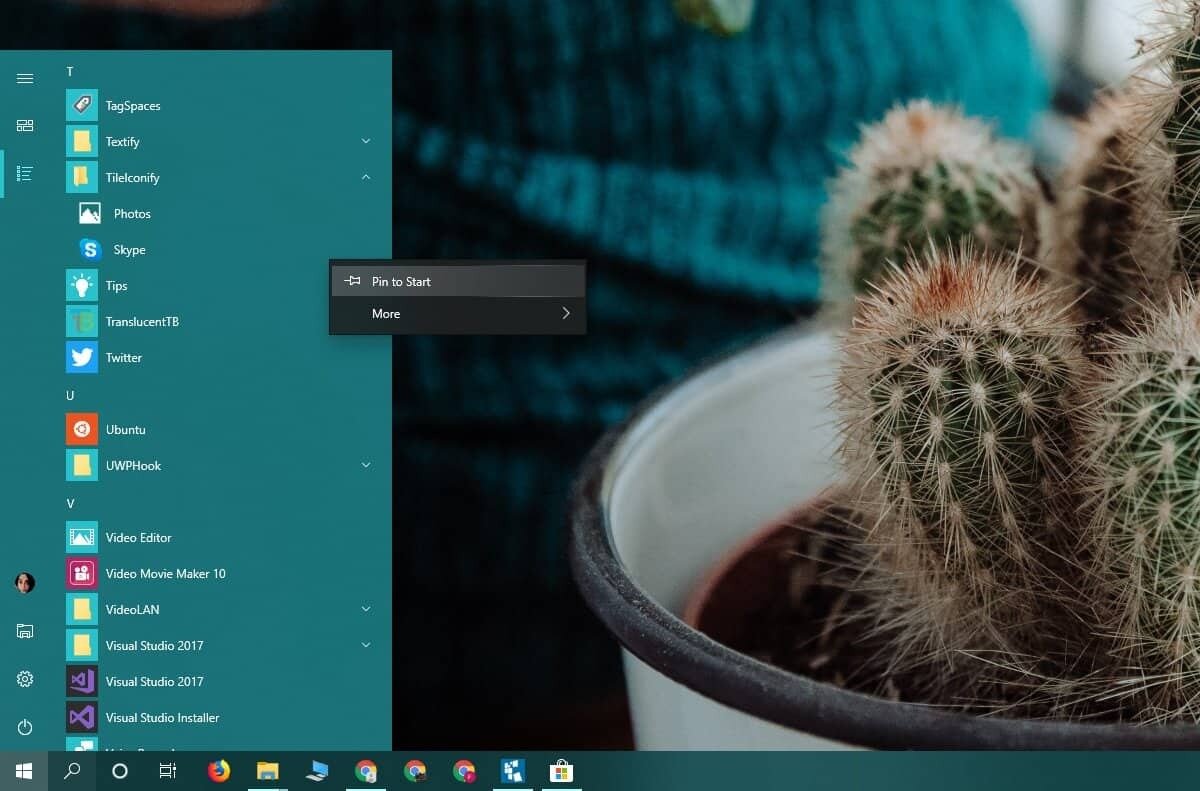Open the More submenu
Screen dimensions: 1200x791
[x=457, y=314]
